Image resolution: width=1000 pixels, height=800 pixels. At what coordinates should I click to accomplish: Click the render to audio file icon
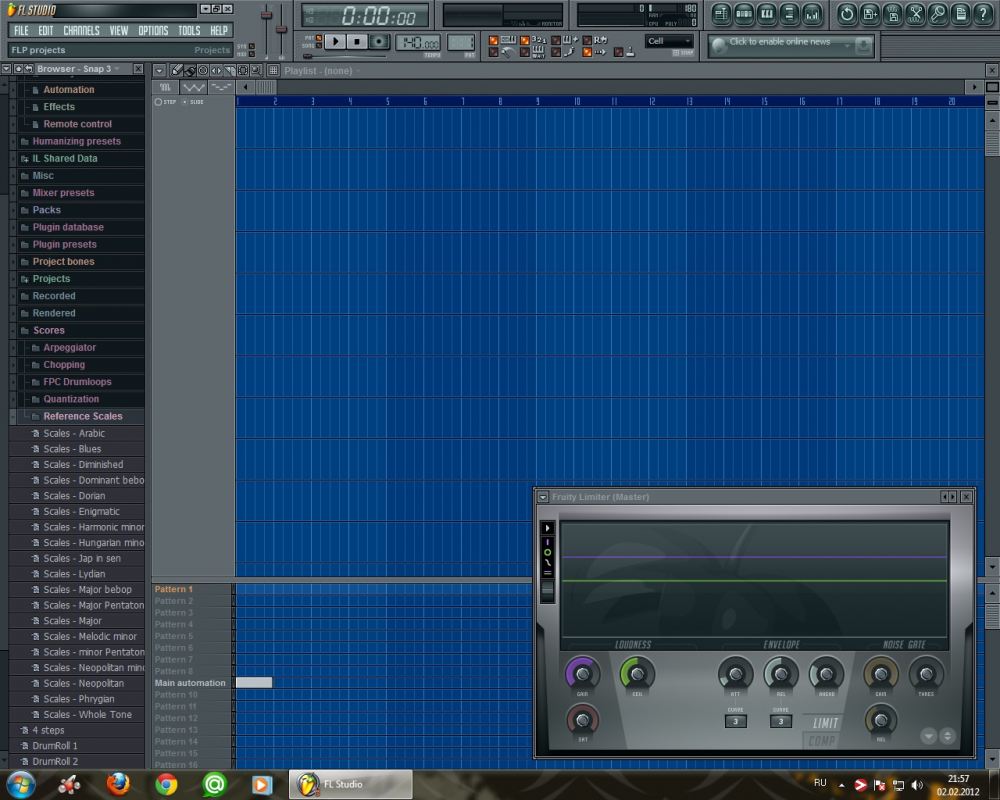(893, 14)
